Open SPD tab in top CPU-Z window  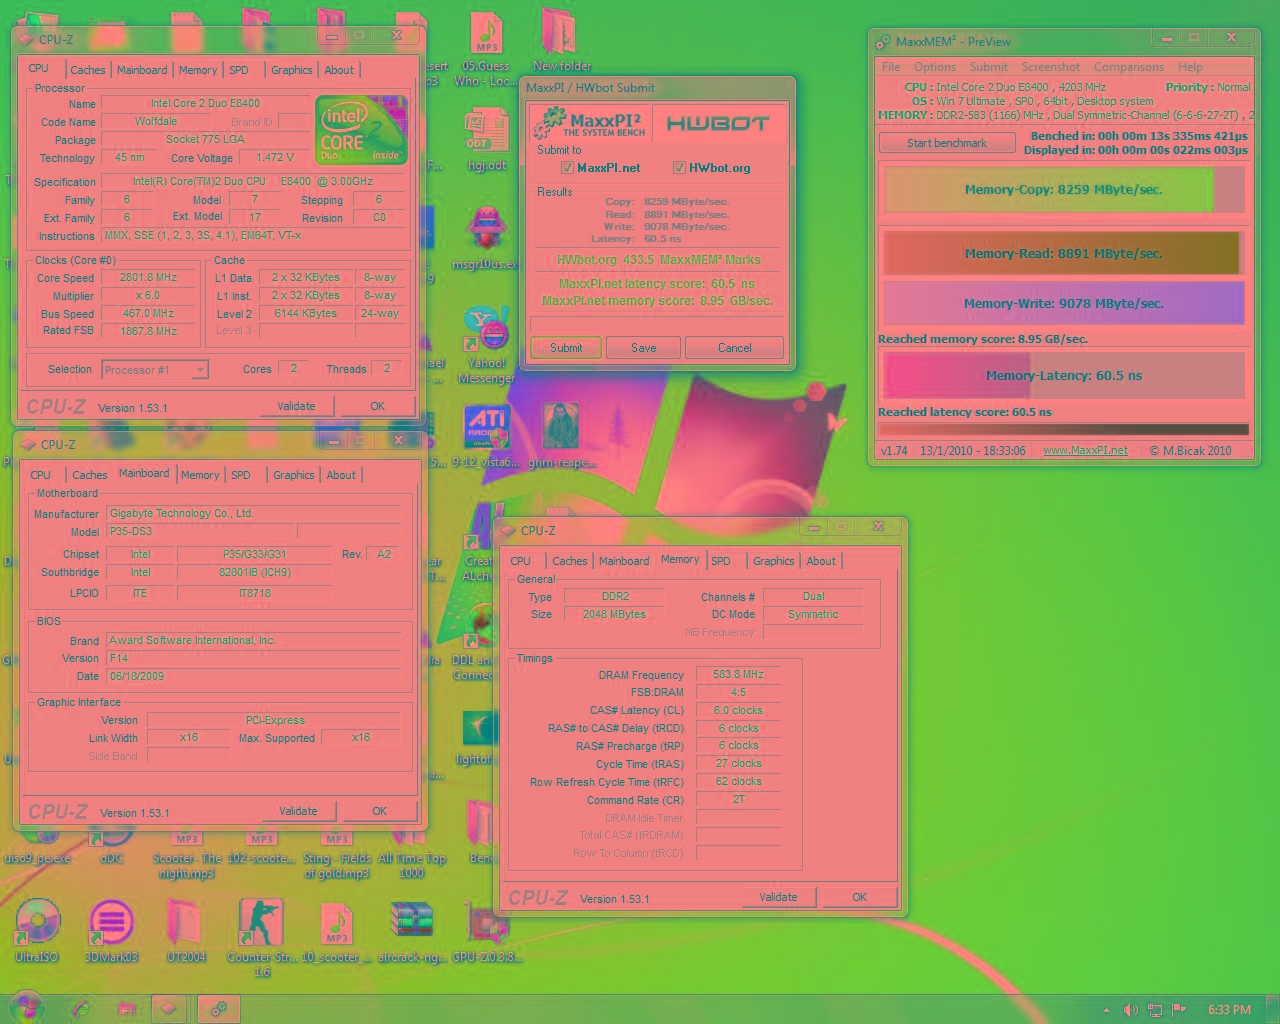tap(238, 70)
